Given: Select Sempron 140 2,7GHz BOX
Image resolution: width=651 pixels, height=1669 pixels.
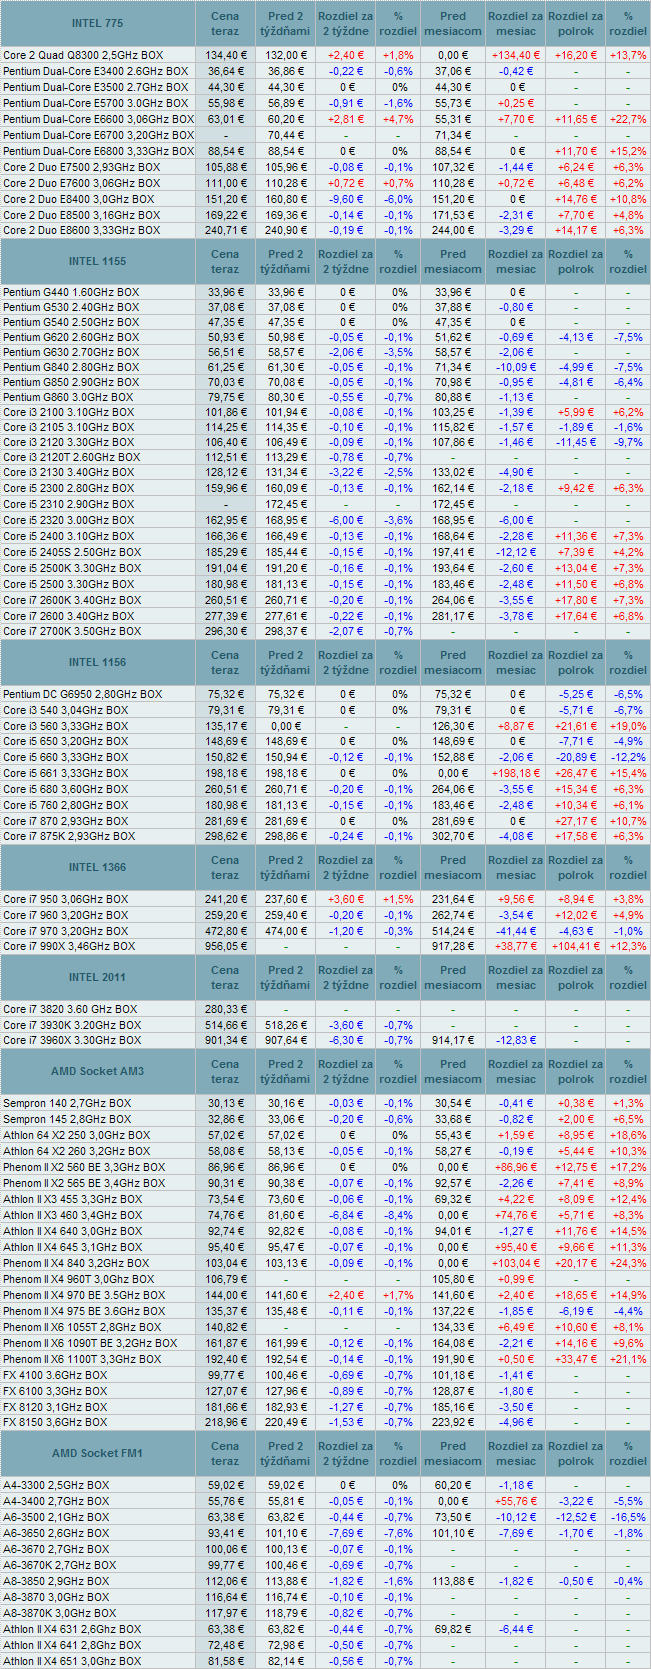Looking at the screenshot, I should pos(67,1103).
